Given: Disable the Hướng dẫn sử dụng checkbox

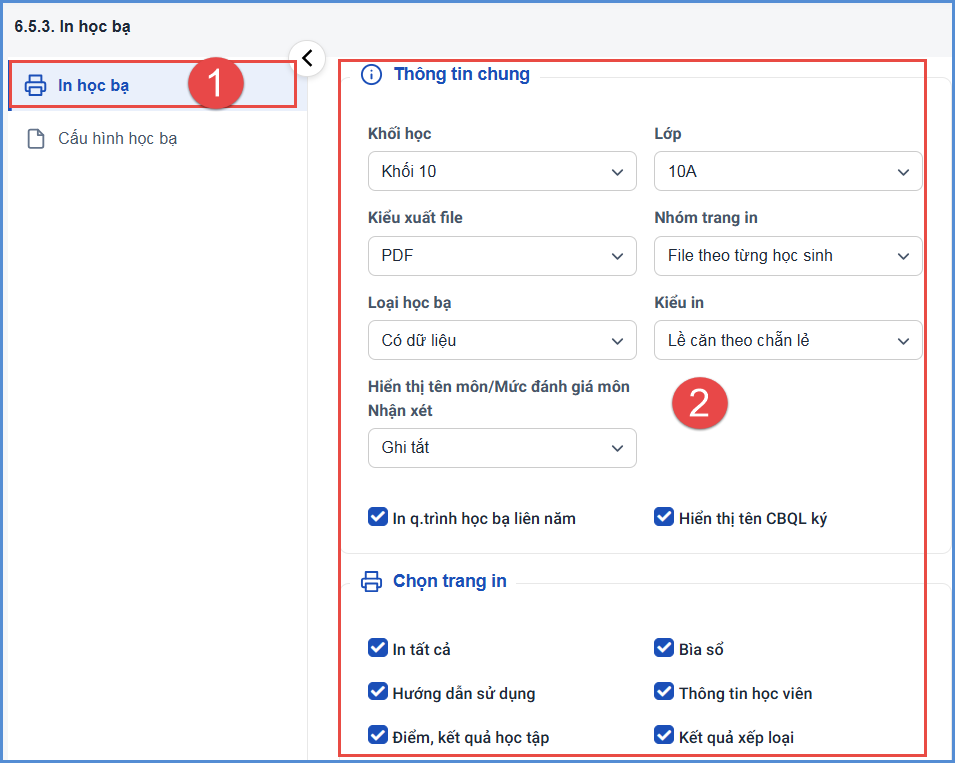Looking at the screenshot, I should click(x=378, y=692).
